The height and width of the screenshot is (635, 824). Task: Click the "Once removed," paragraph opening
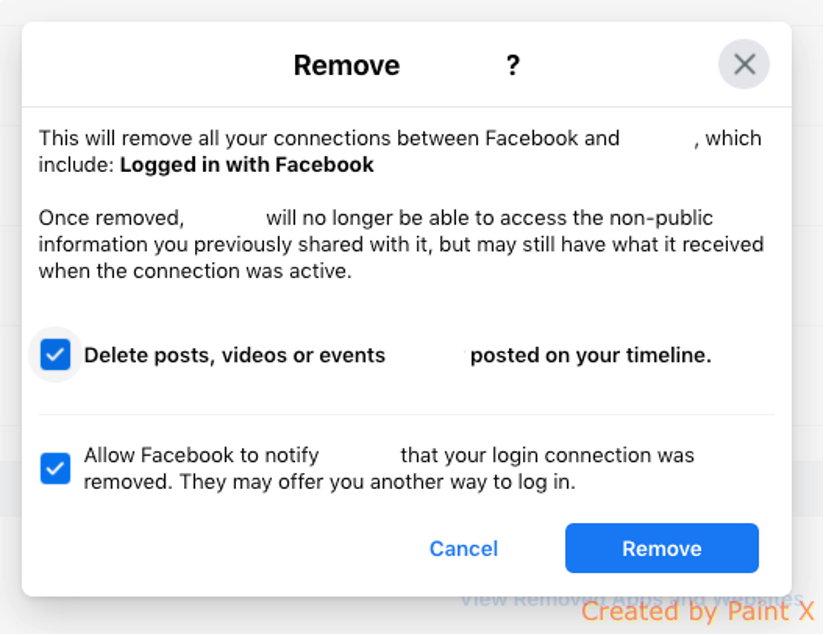pos(111,218)
